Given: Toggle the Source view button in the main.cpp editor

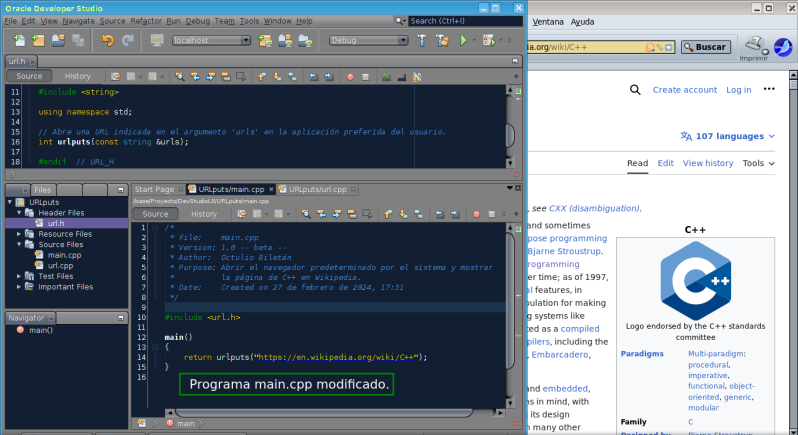Looking at the screenshot, I should point(156,214).
